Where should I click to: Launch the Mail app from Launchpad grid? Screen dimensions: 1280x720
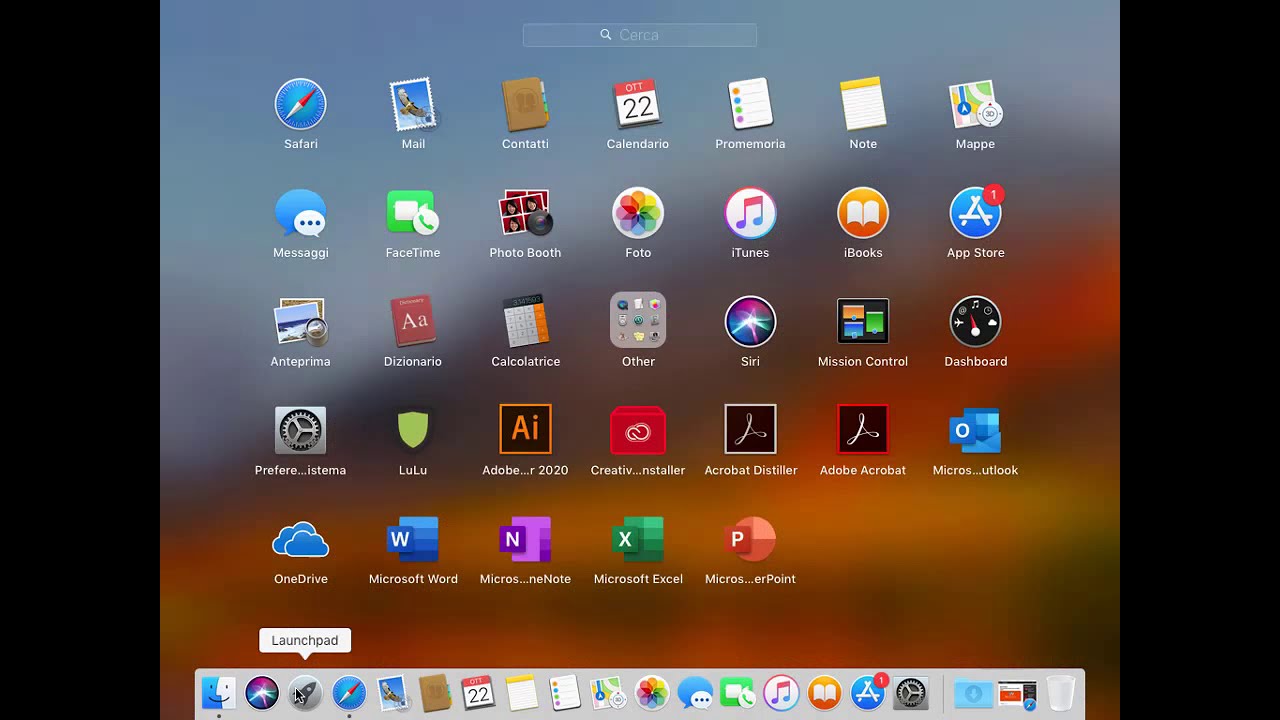tap(413, 105)
